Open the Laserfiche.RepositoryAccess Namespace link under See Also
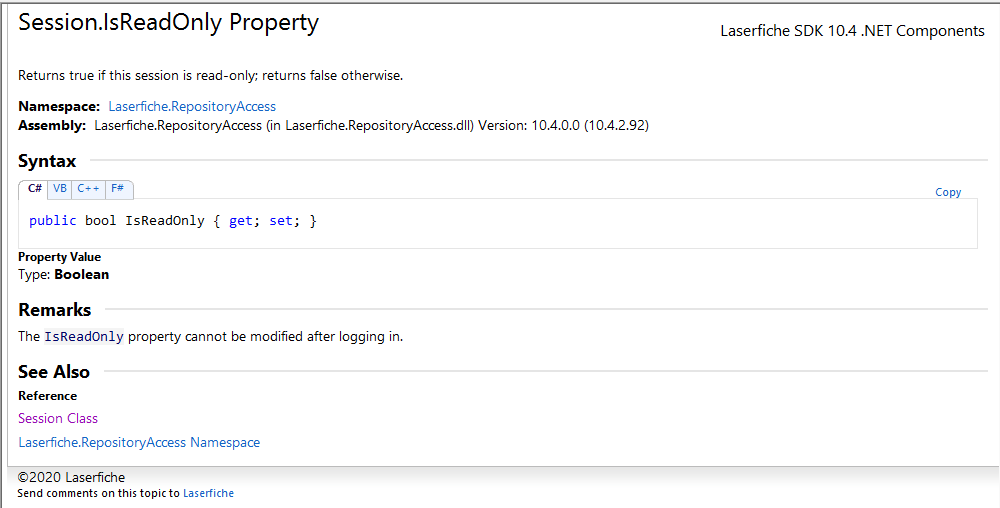Image resolution: width=1000 pixels, height=508 pixels. point(139,442)
